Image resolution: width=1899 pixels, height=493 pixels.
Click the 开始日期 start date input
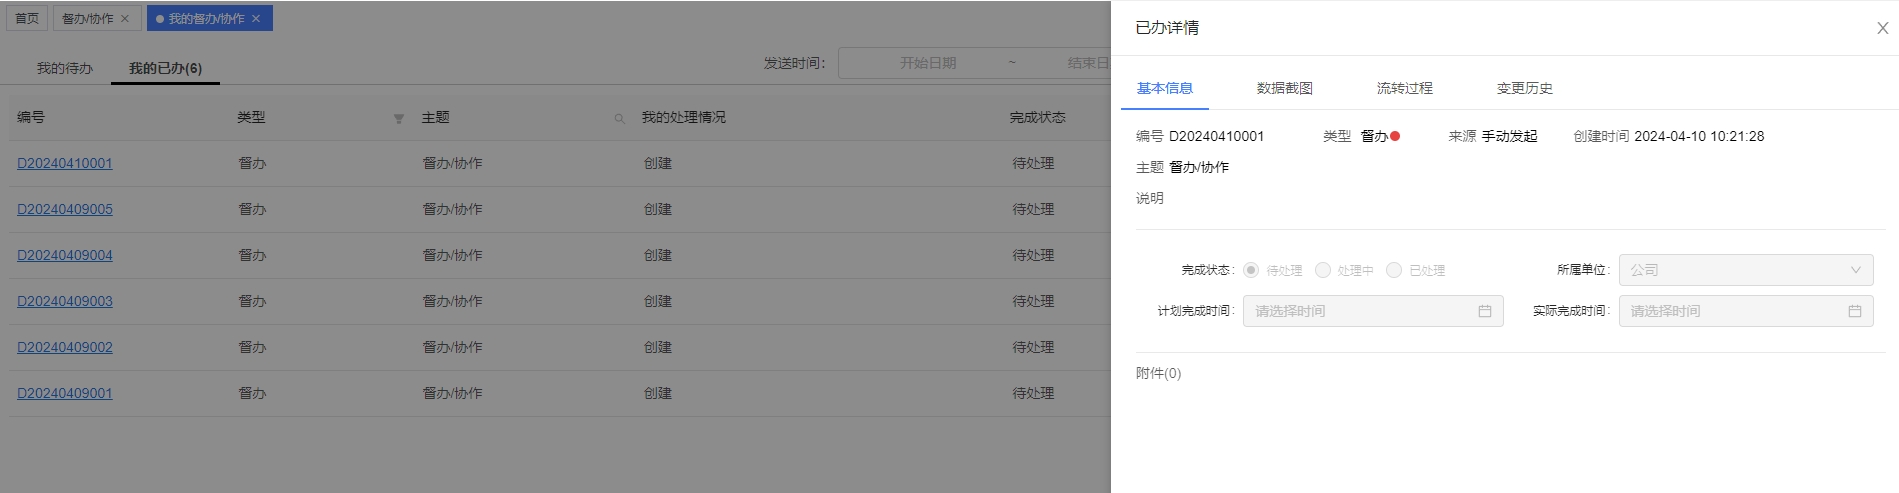(928, 63)
